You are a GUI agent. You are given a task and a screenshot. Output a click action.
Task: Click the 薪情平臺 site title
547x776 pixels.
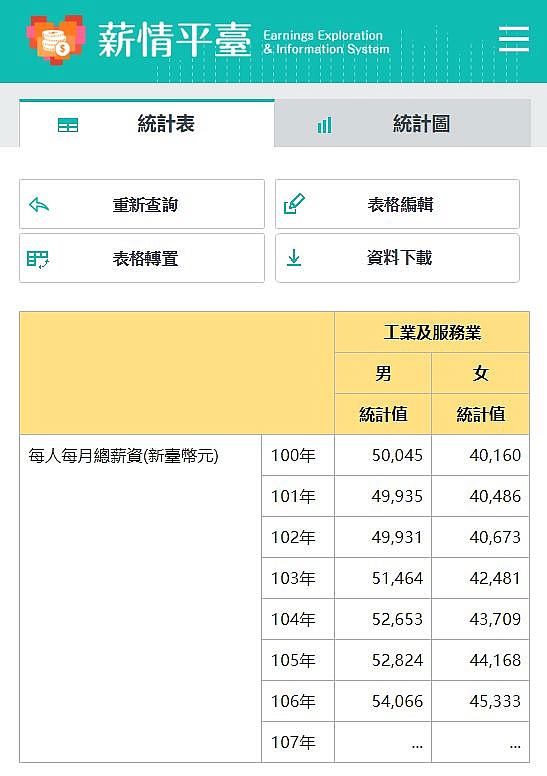coord(175,40)
